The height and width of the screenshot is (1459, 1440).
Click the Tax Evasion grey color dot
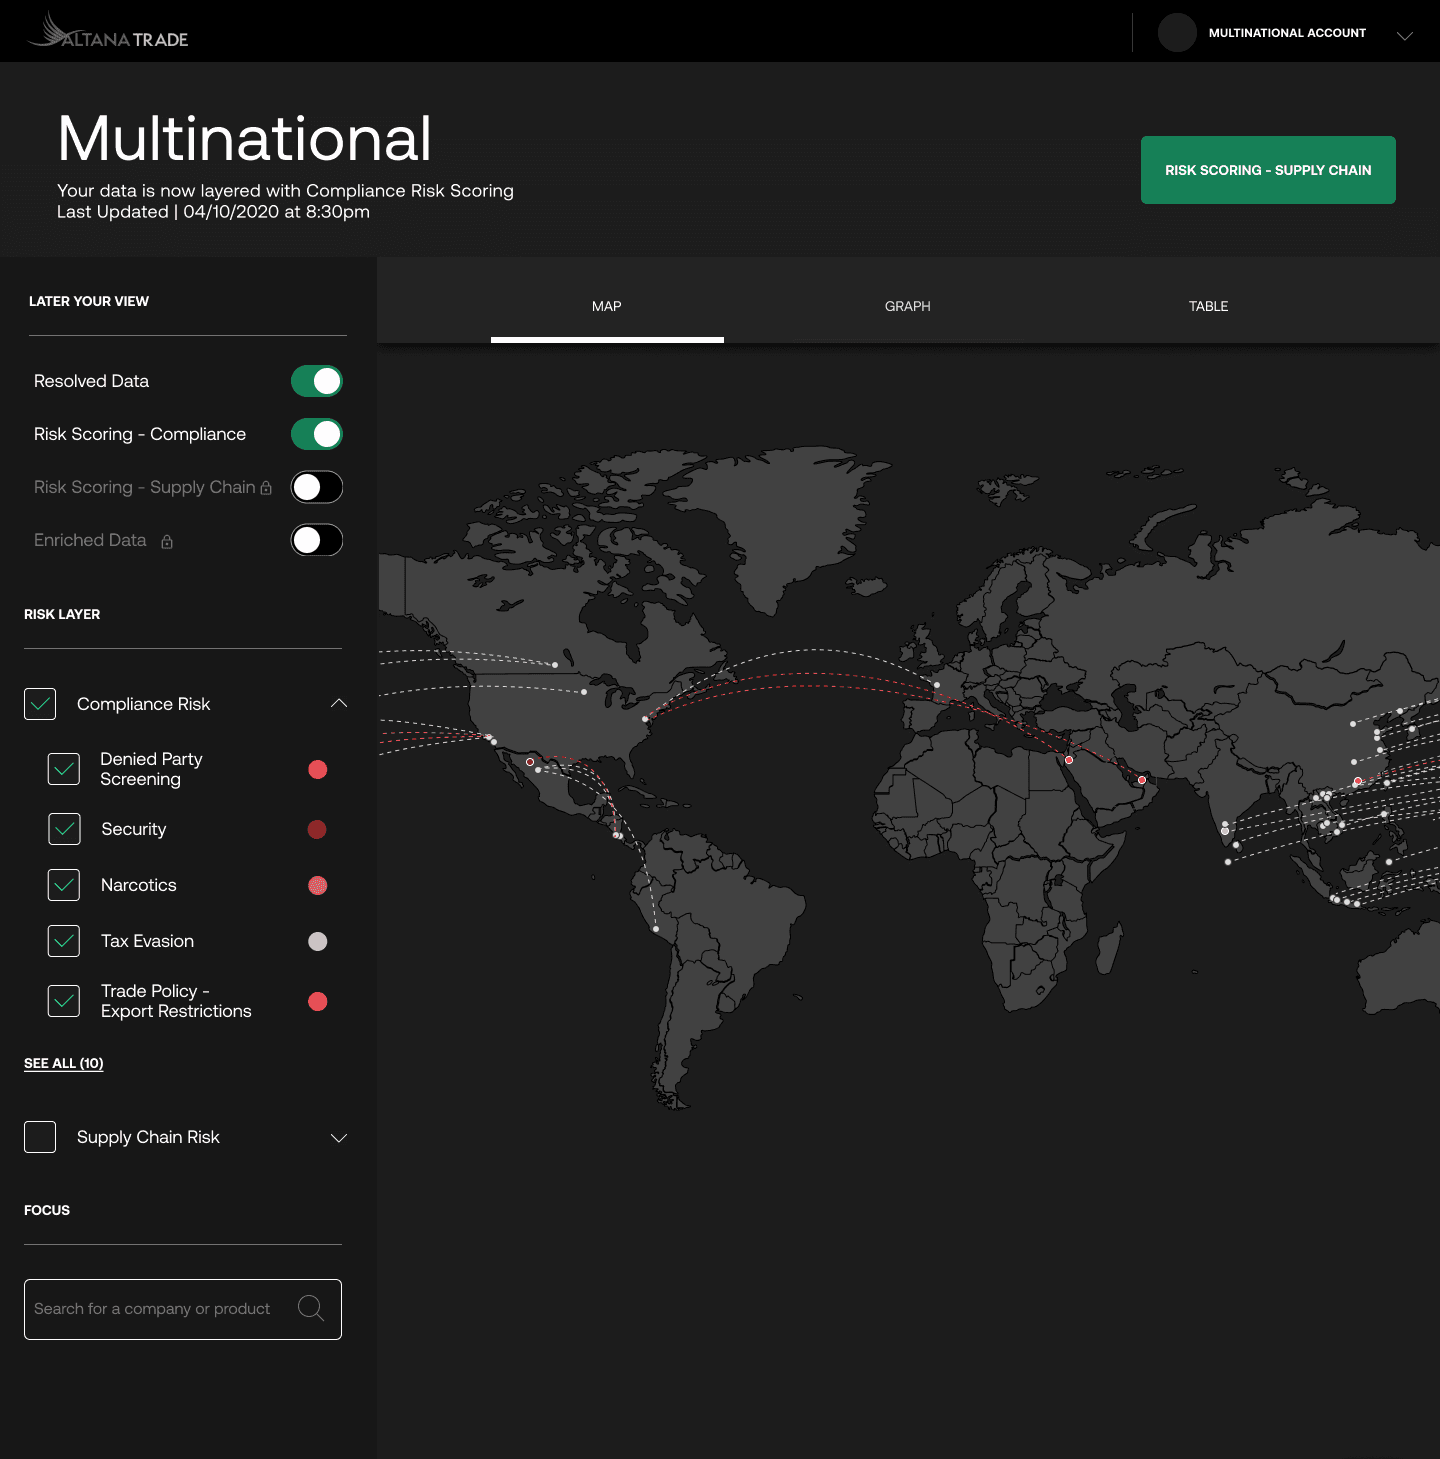(x=318, y=941)
